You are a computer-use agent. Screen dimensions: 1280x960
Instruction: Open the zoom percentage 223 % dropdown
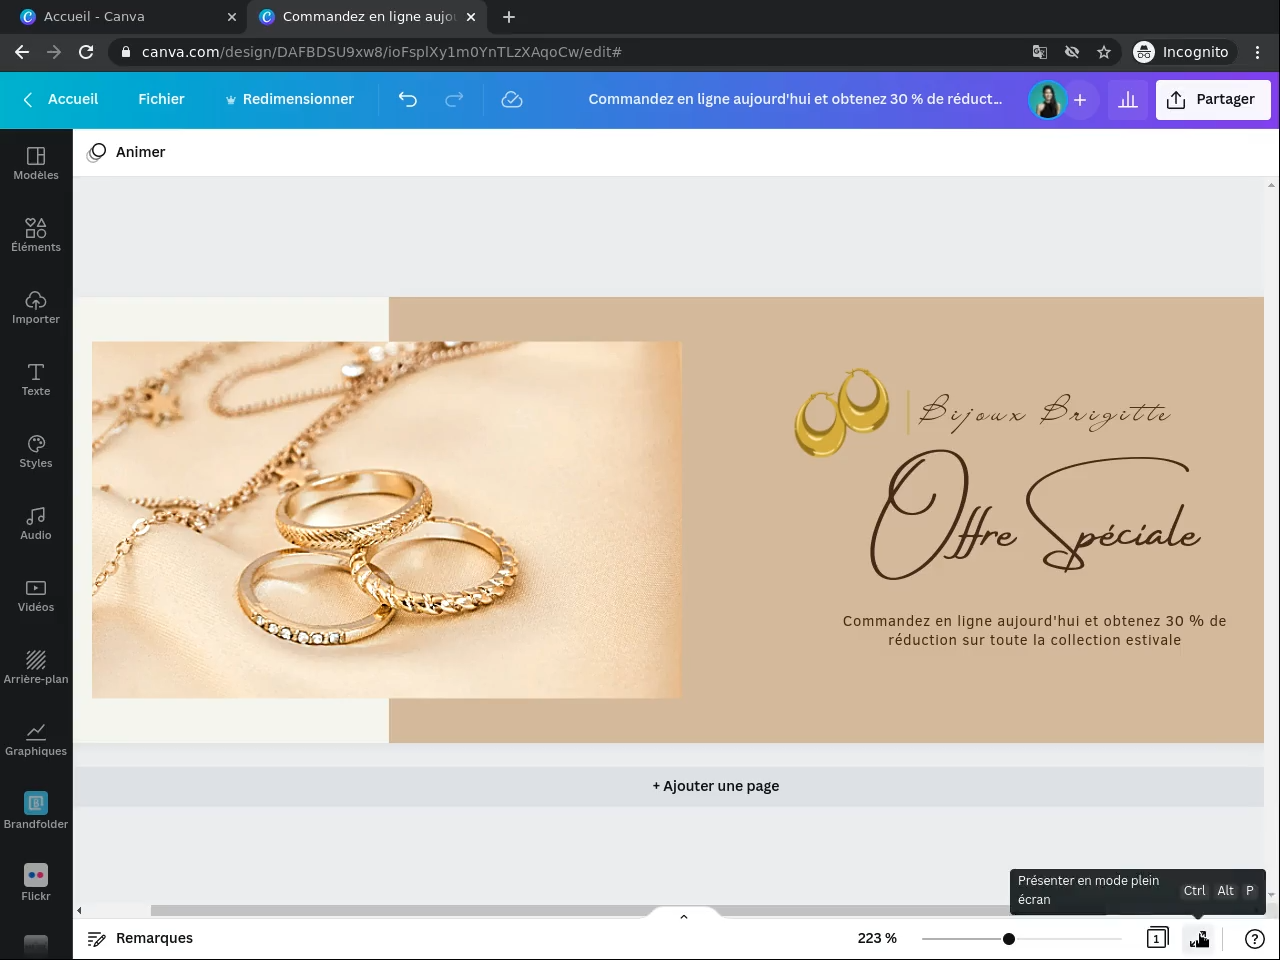(x=877, y=938)
